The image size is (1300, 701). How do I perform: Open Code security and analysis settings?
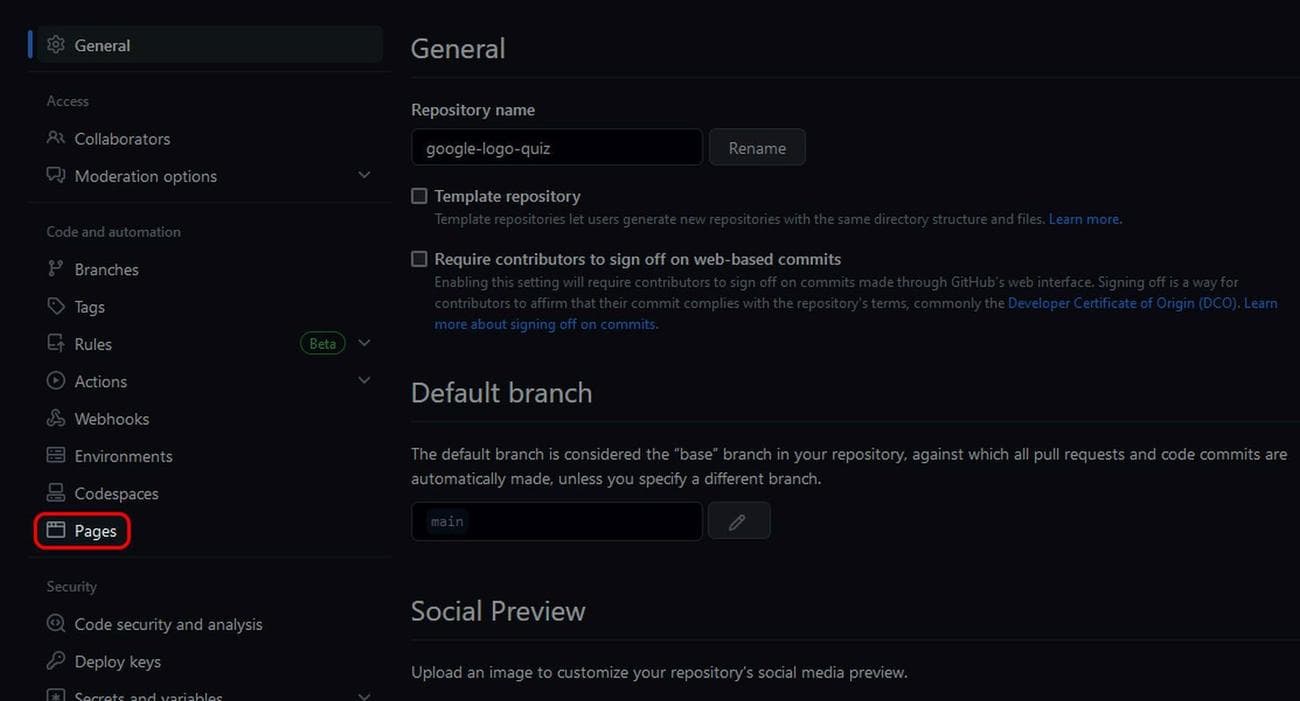[168, 624]
